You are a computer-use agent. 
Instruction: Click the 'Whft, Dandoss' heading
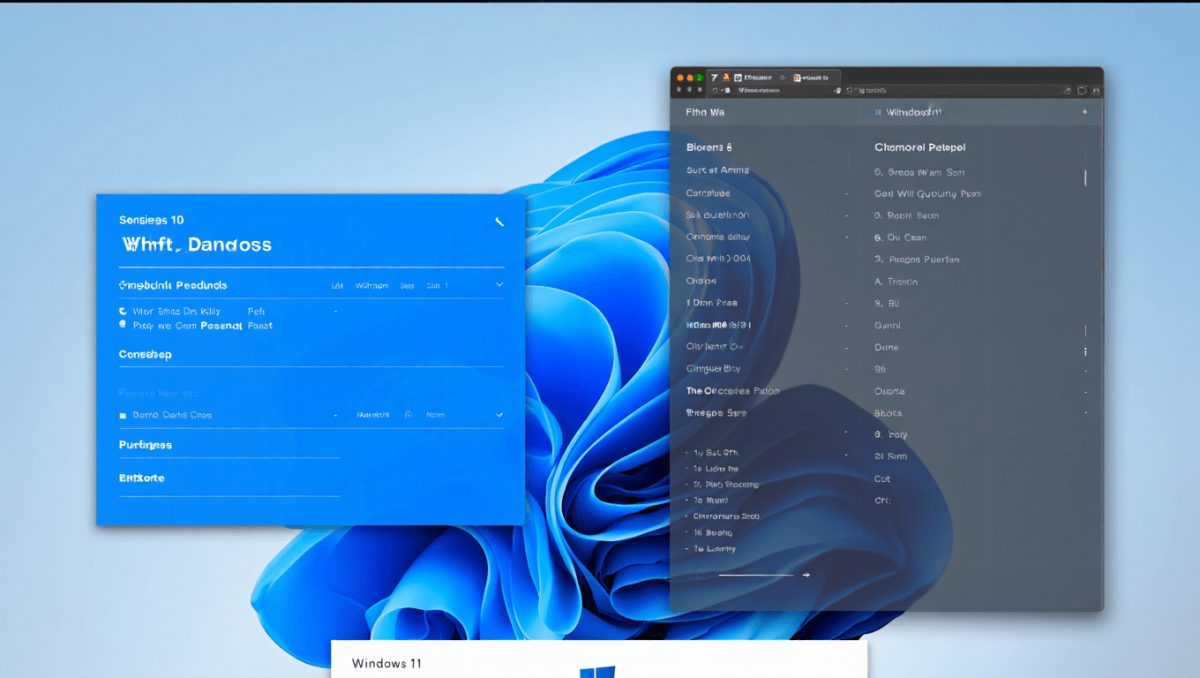(196, 244)
